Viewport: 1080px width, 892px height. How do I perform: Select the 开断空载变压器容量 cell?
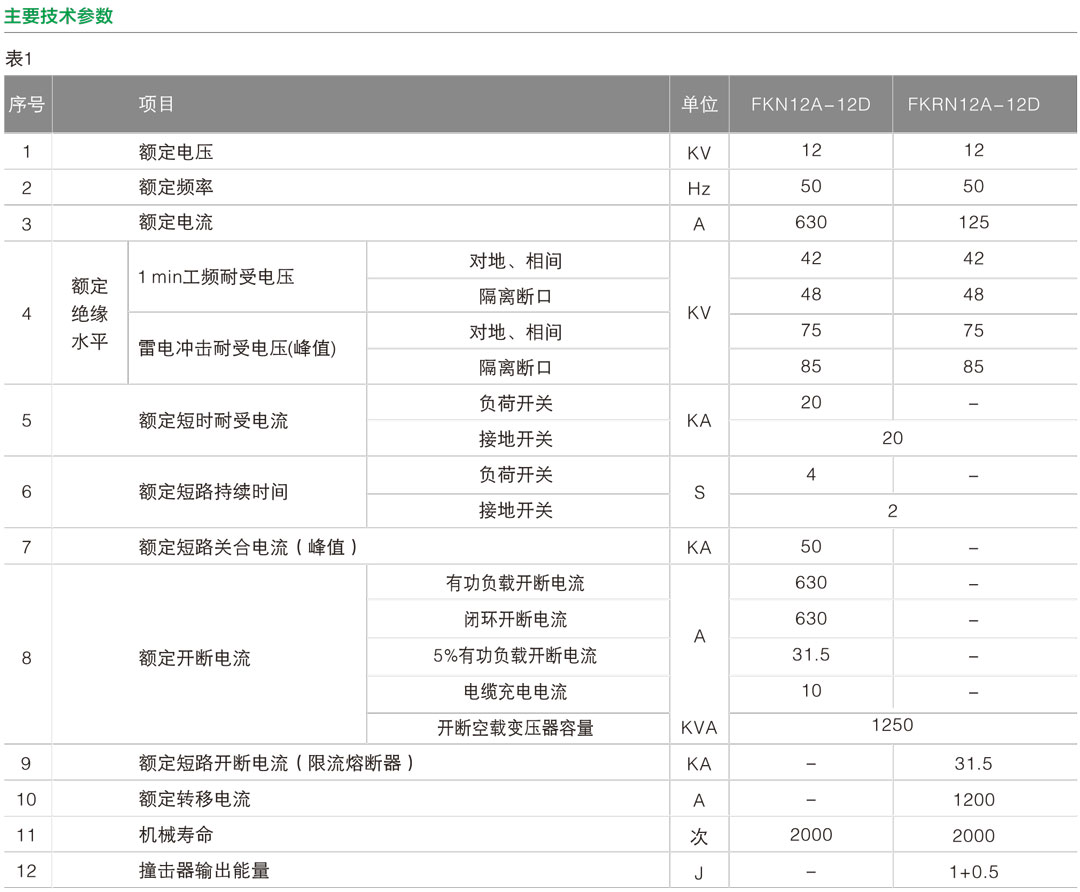(x=515, y=727)
